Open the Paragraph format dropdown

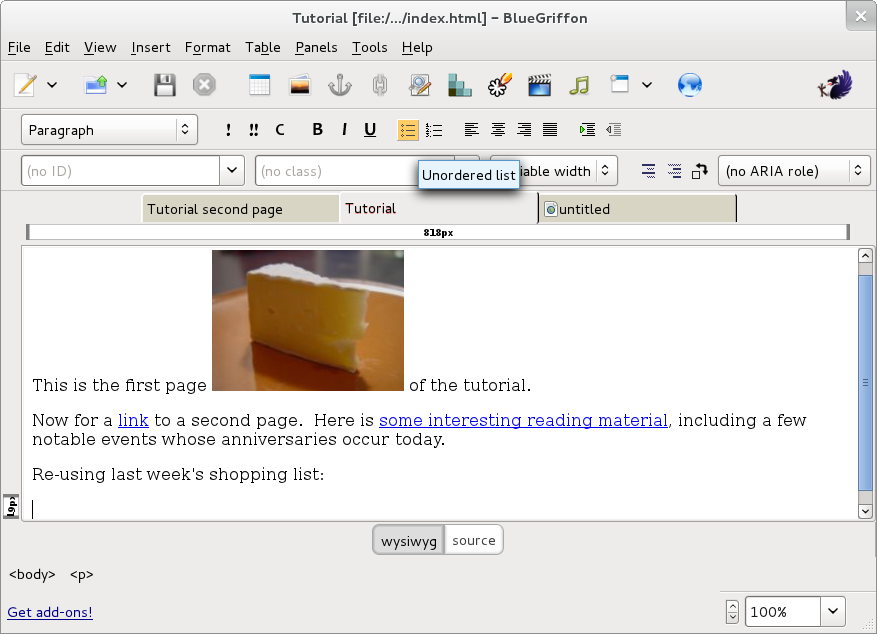[109, 130]
